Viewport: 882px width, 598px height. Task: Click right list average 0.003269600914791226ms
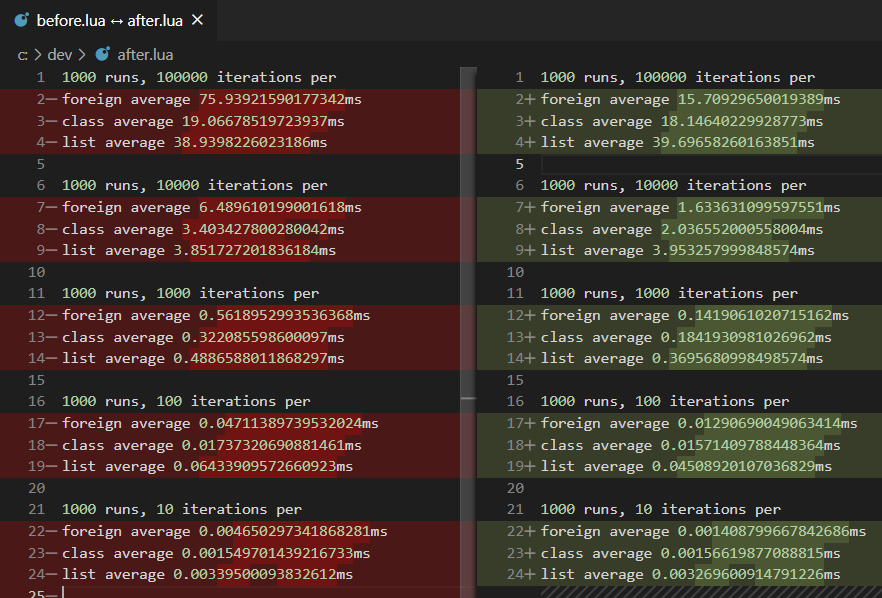pos(690,575)
